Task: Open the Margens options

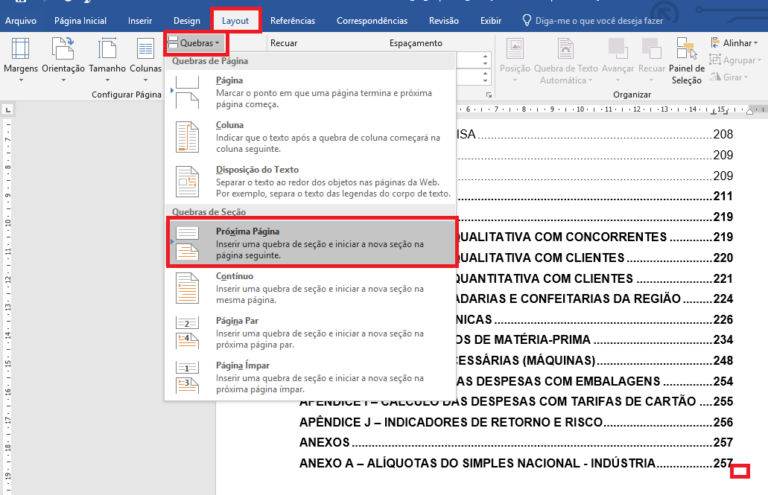Action: pos(21,60)
